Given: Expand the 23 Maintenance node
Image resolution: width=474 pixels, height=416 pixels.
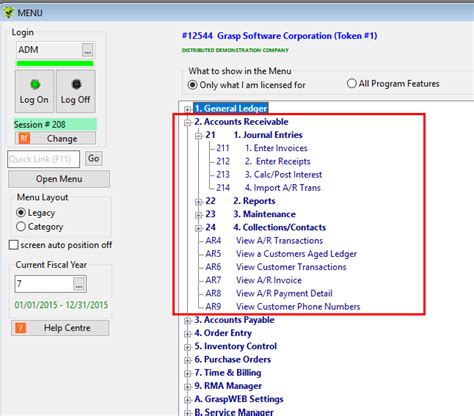Looking at the screenshot, I should click(199, 215).
